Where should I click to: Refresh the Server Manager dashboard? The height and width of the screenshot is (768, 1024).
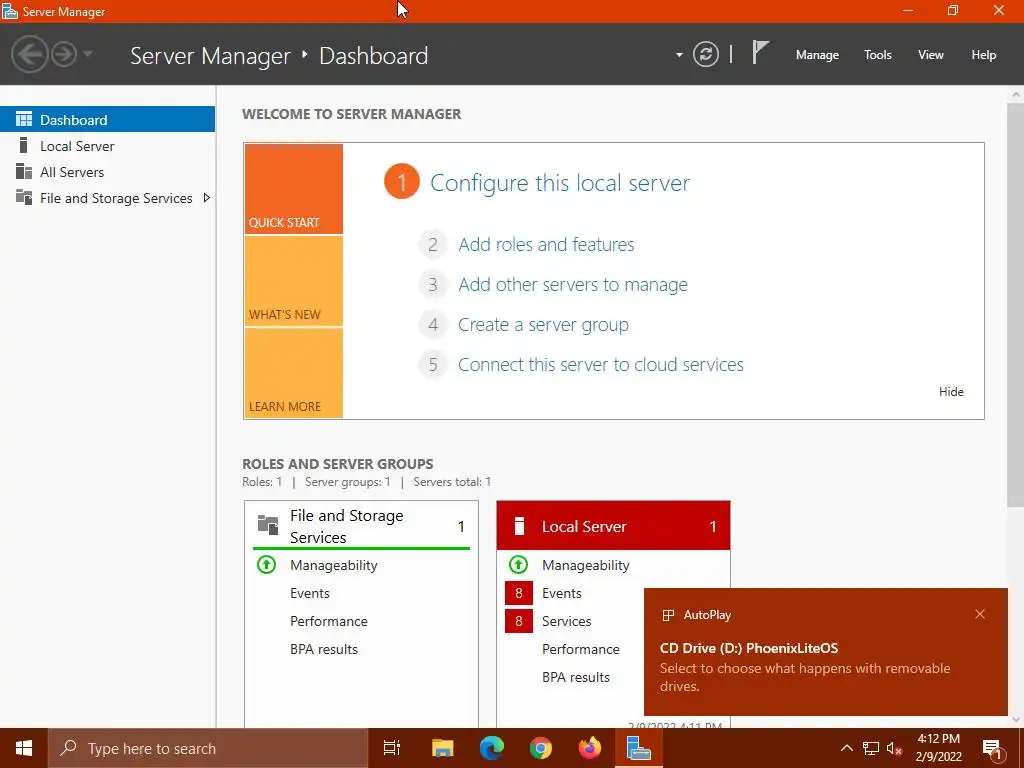[x=705, y=54]
